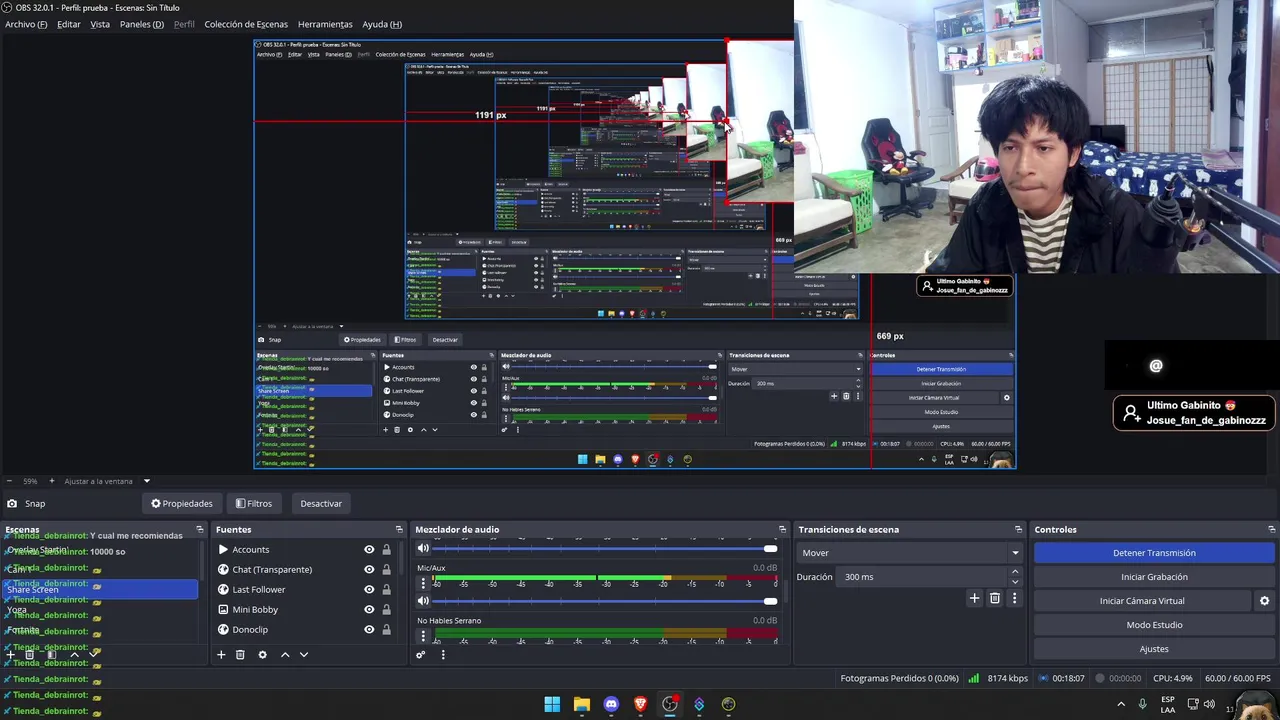Decrease transition duration with down arrow
Screen dimensions: 1280x720
tap(1015, 582)
